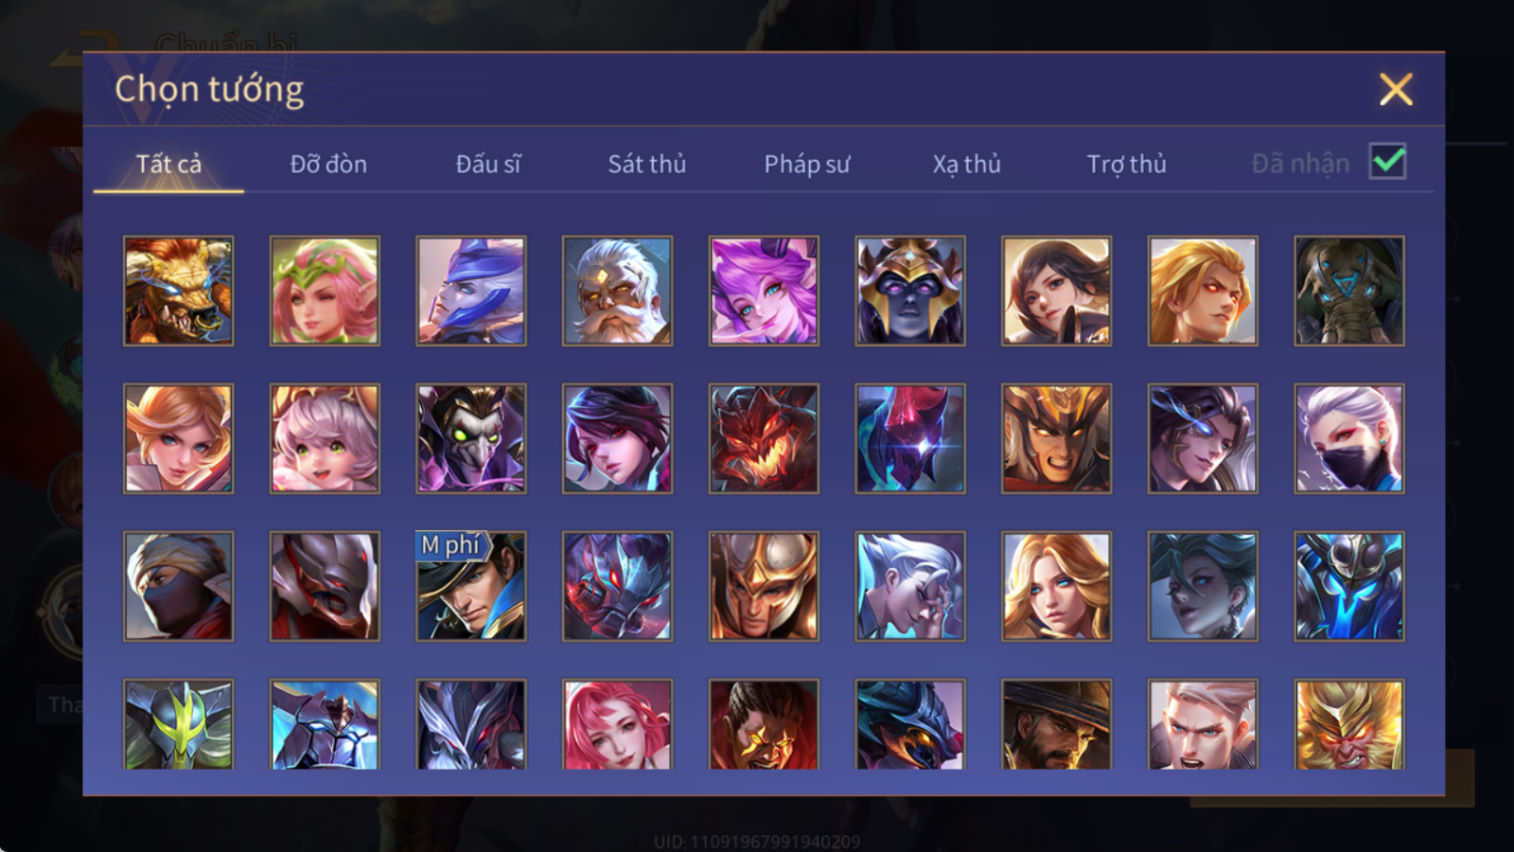
Task: Show the 'Pháp sư' hero category
Action: click(x=807, y=164)
